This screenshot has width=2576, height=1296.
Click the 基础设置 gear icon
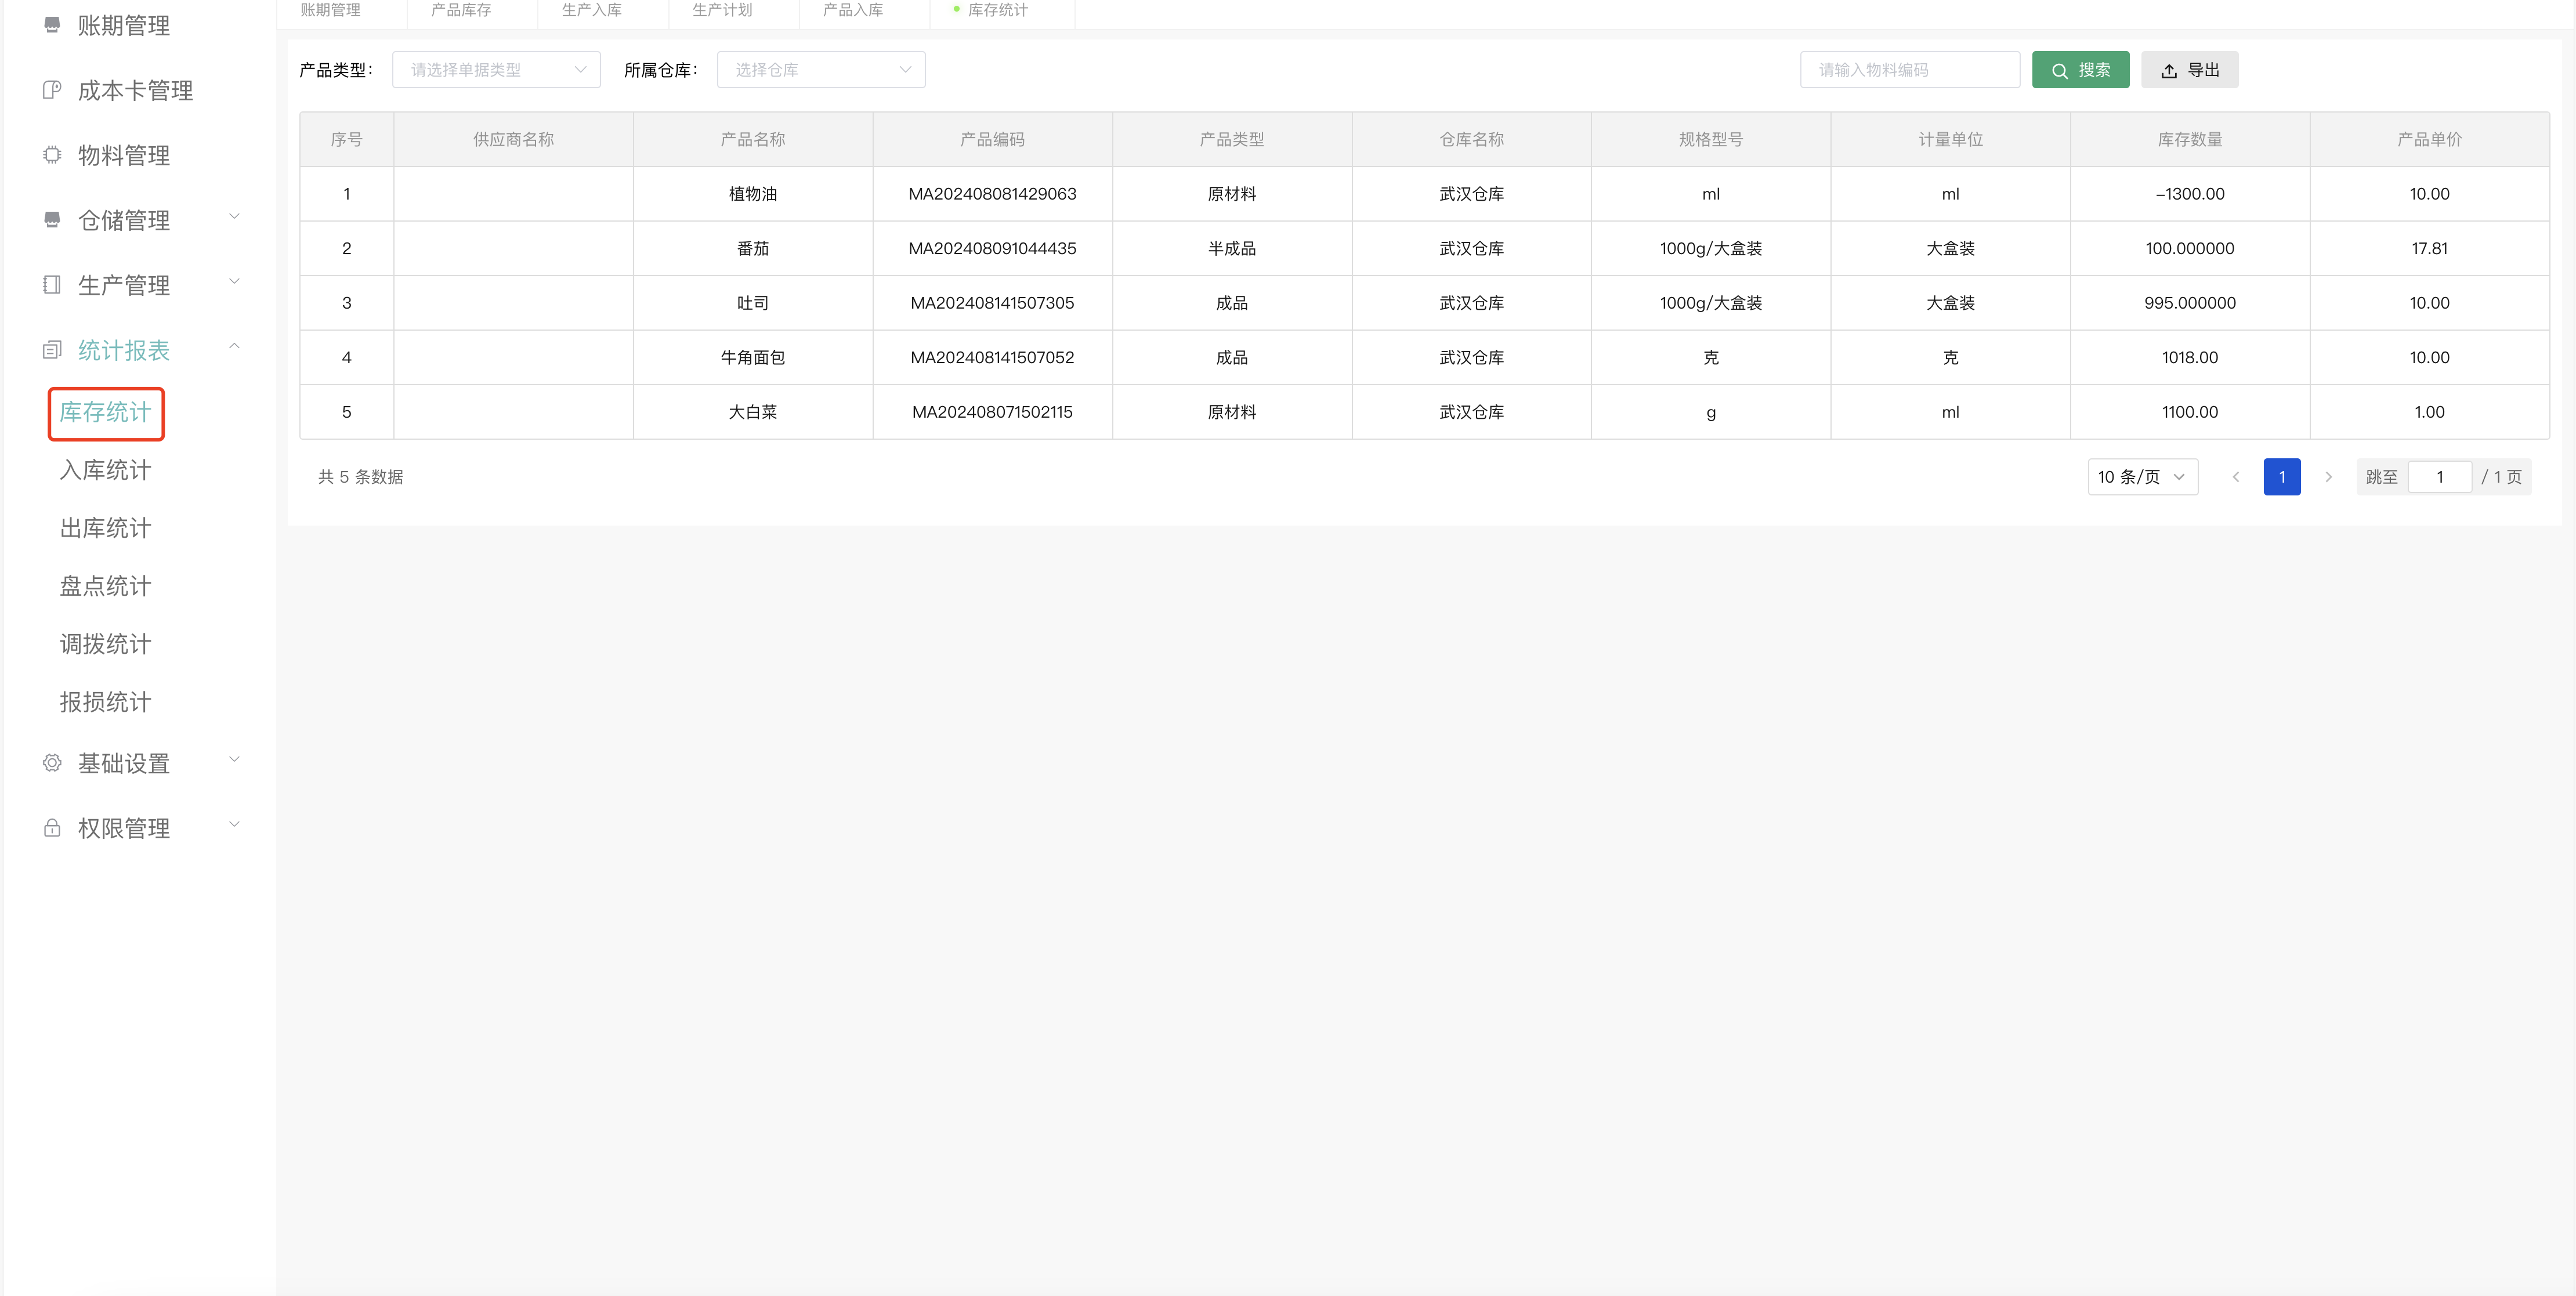[52, 763]
